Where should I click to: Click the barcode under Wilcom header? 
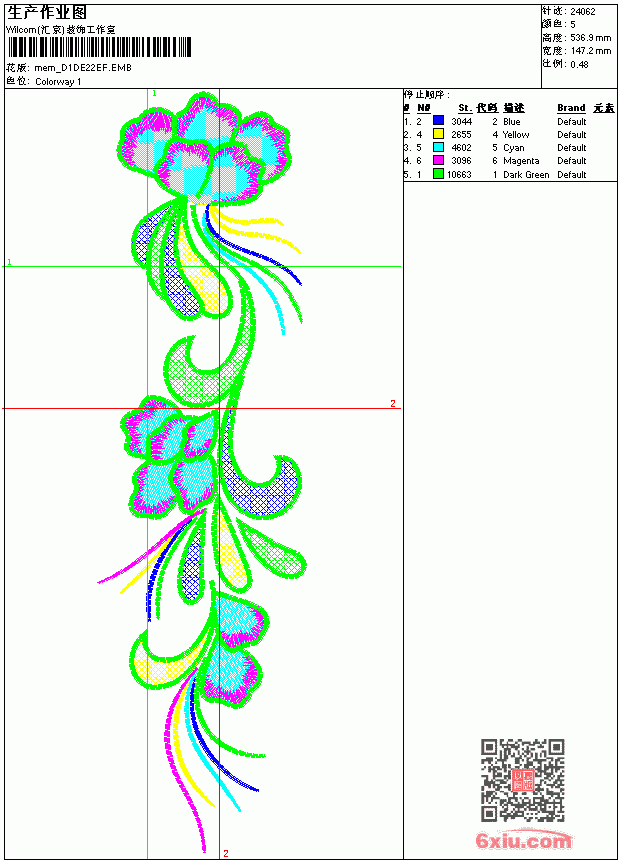[x=99, y=47]
